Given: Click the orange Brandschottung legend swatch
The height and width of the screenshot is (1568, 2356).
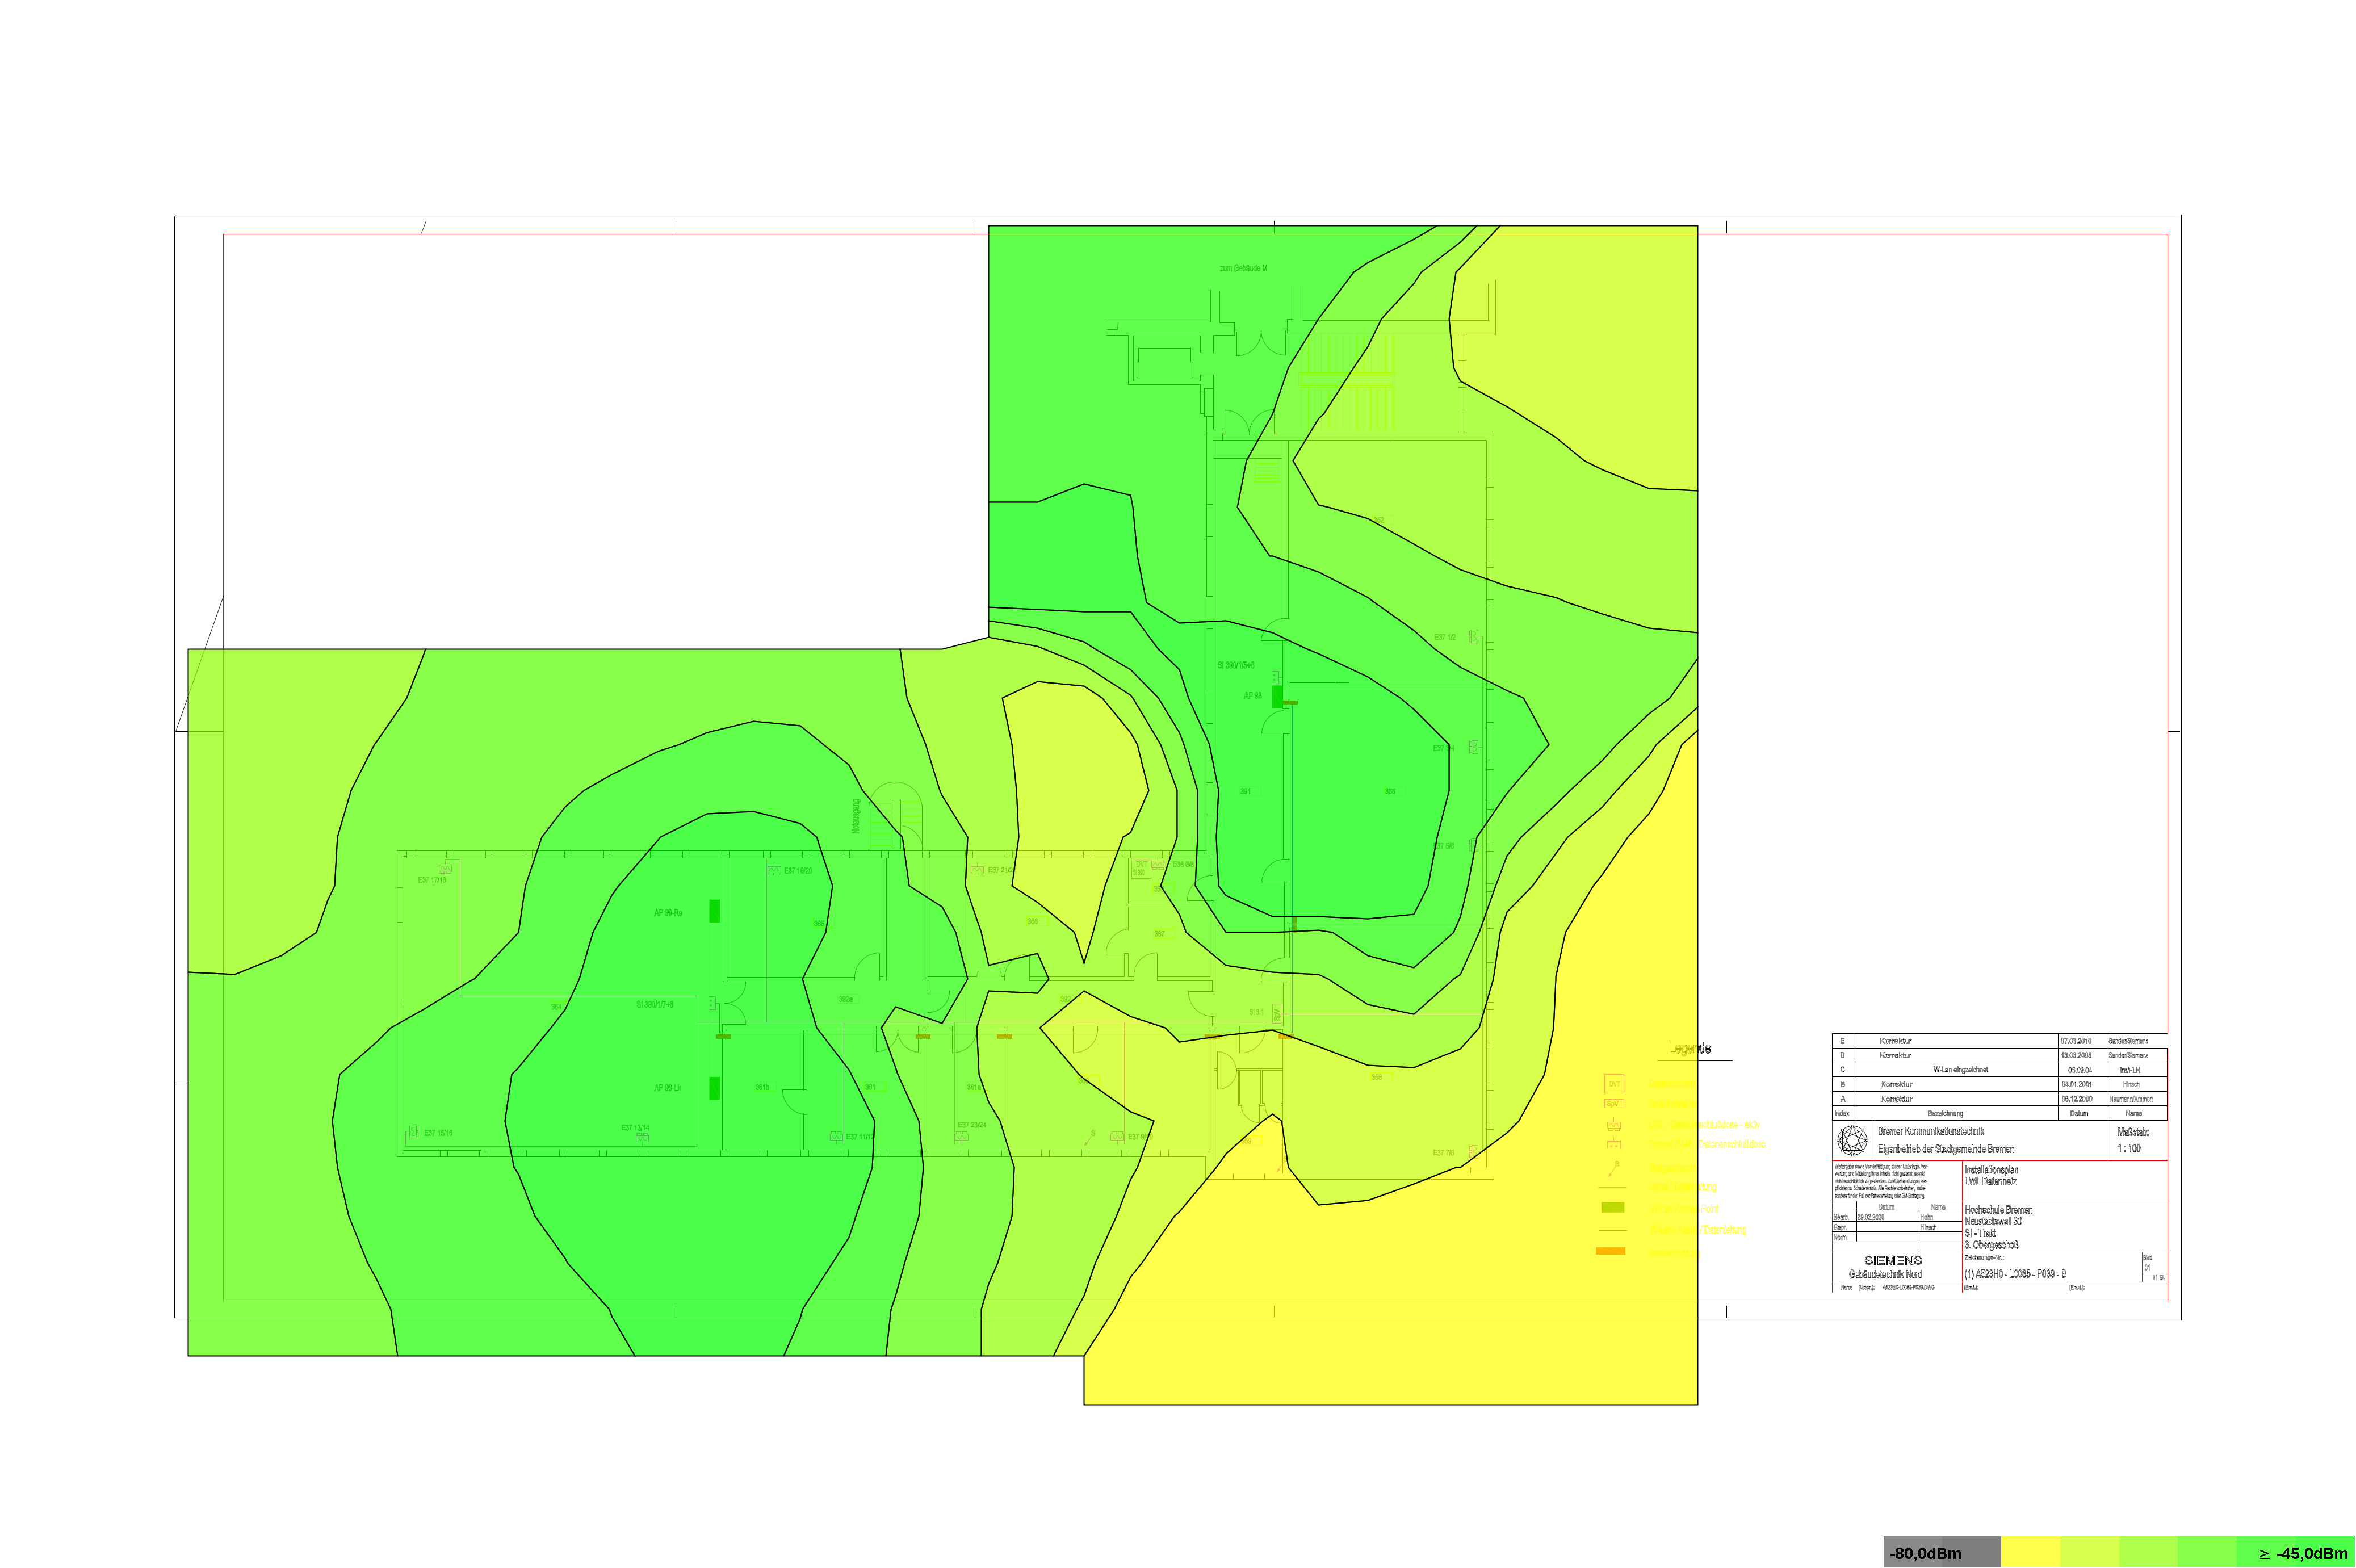Looking at the screenshot, I should (x=1610, y=1251).
